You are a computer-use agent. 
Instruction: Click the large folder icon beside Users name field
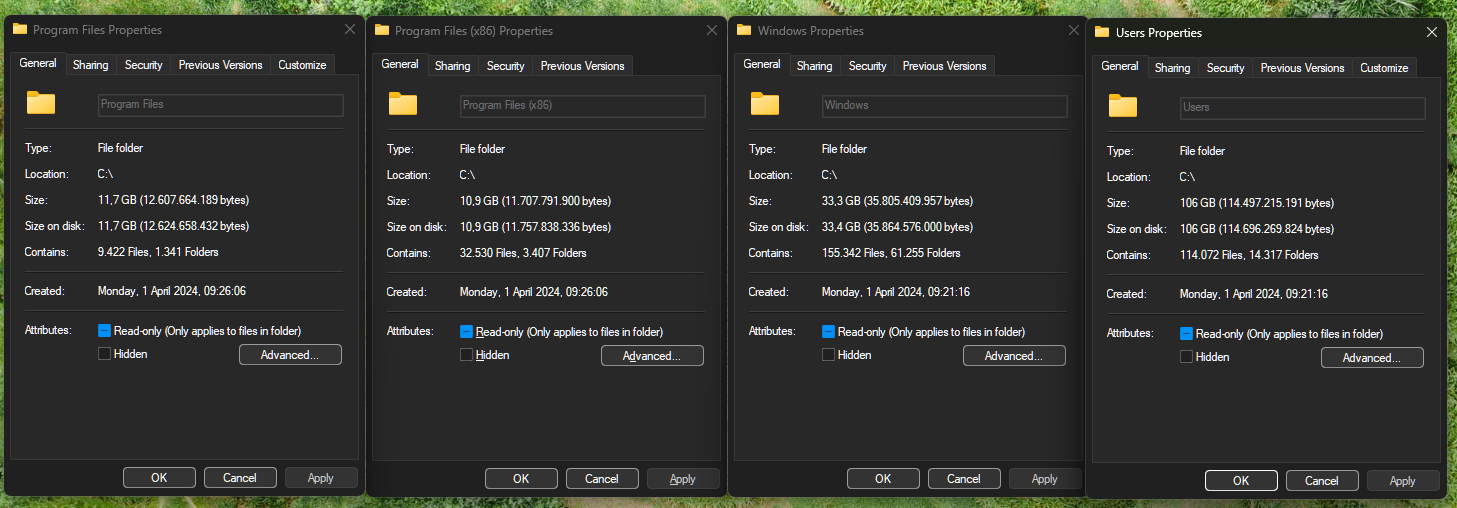point(1123,106)
